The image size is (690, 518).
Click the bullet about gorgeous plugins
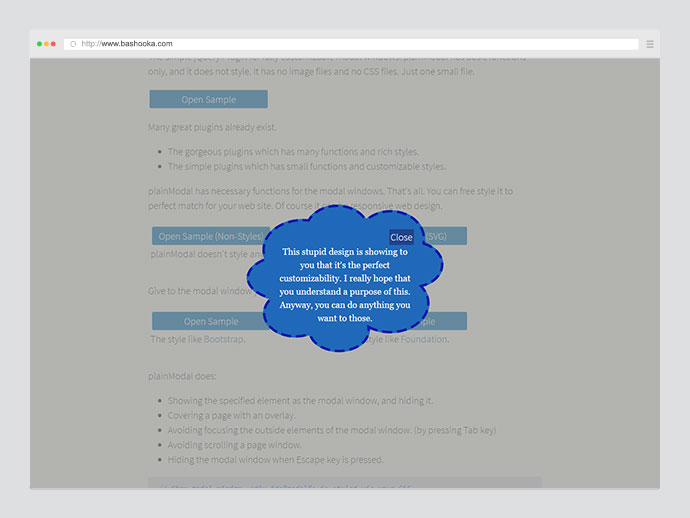[x=293, y=152]
